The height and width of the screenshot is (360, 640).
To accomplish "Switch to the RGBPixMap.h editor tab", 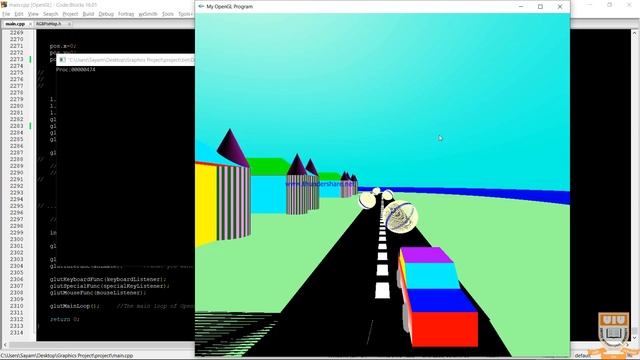I will 49,24.
